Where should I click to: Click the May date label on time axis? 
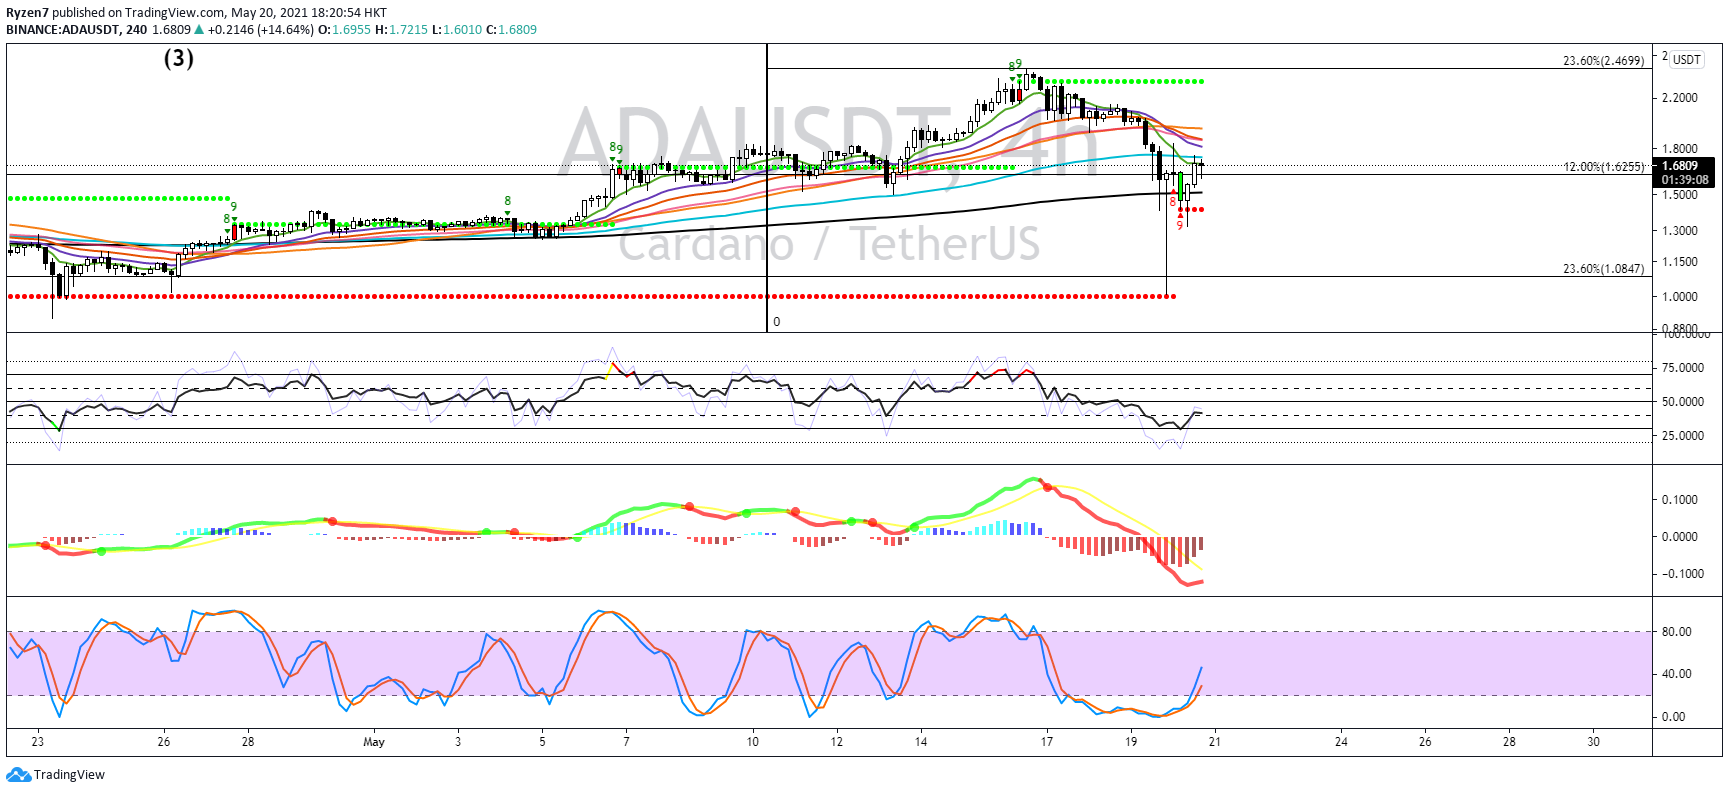[x=374, y=742]
